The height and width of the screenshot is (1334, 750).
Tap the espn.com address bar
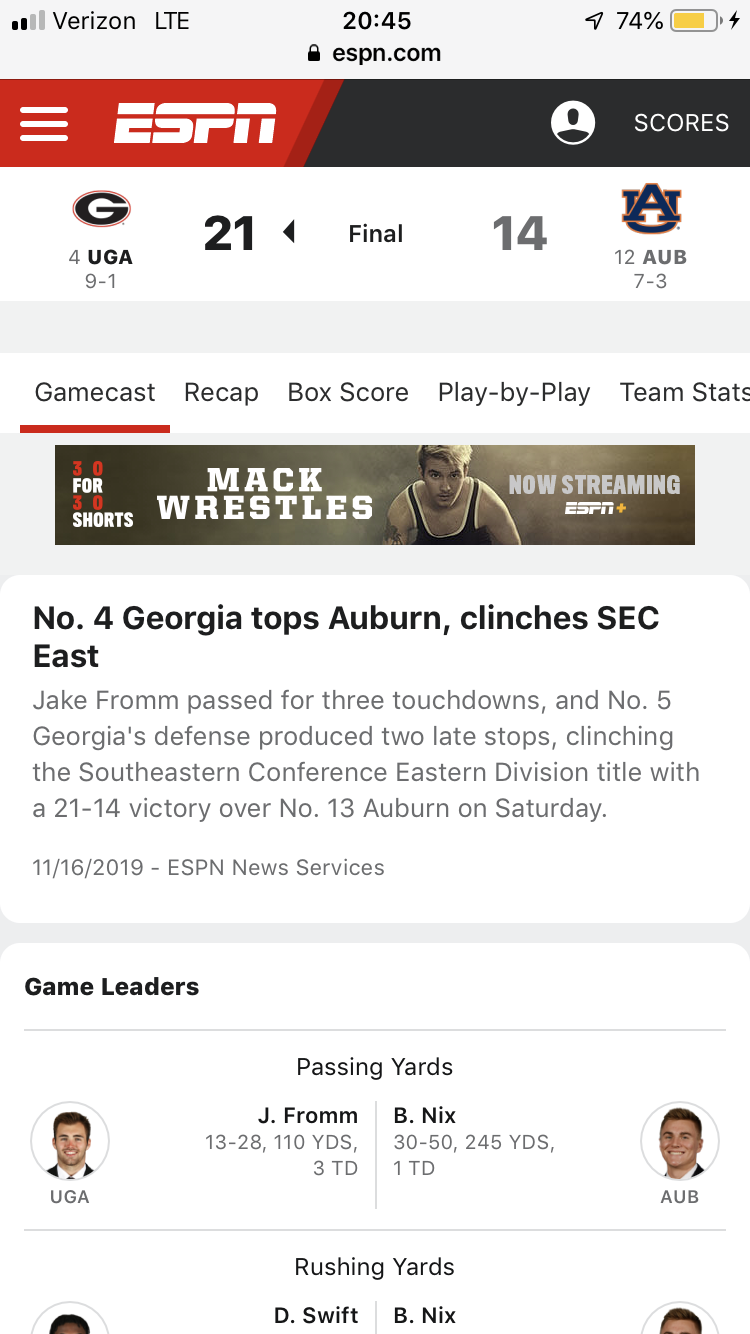(375, 54)
